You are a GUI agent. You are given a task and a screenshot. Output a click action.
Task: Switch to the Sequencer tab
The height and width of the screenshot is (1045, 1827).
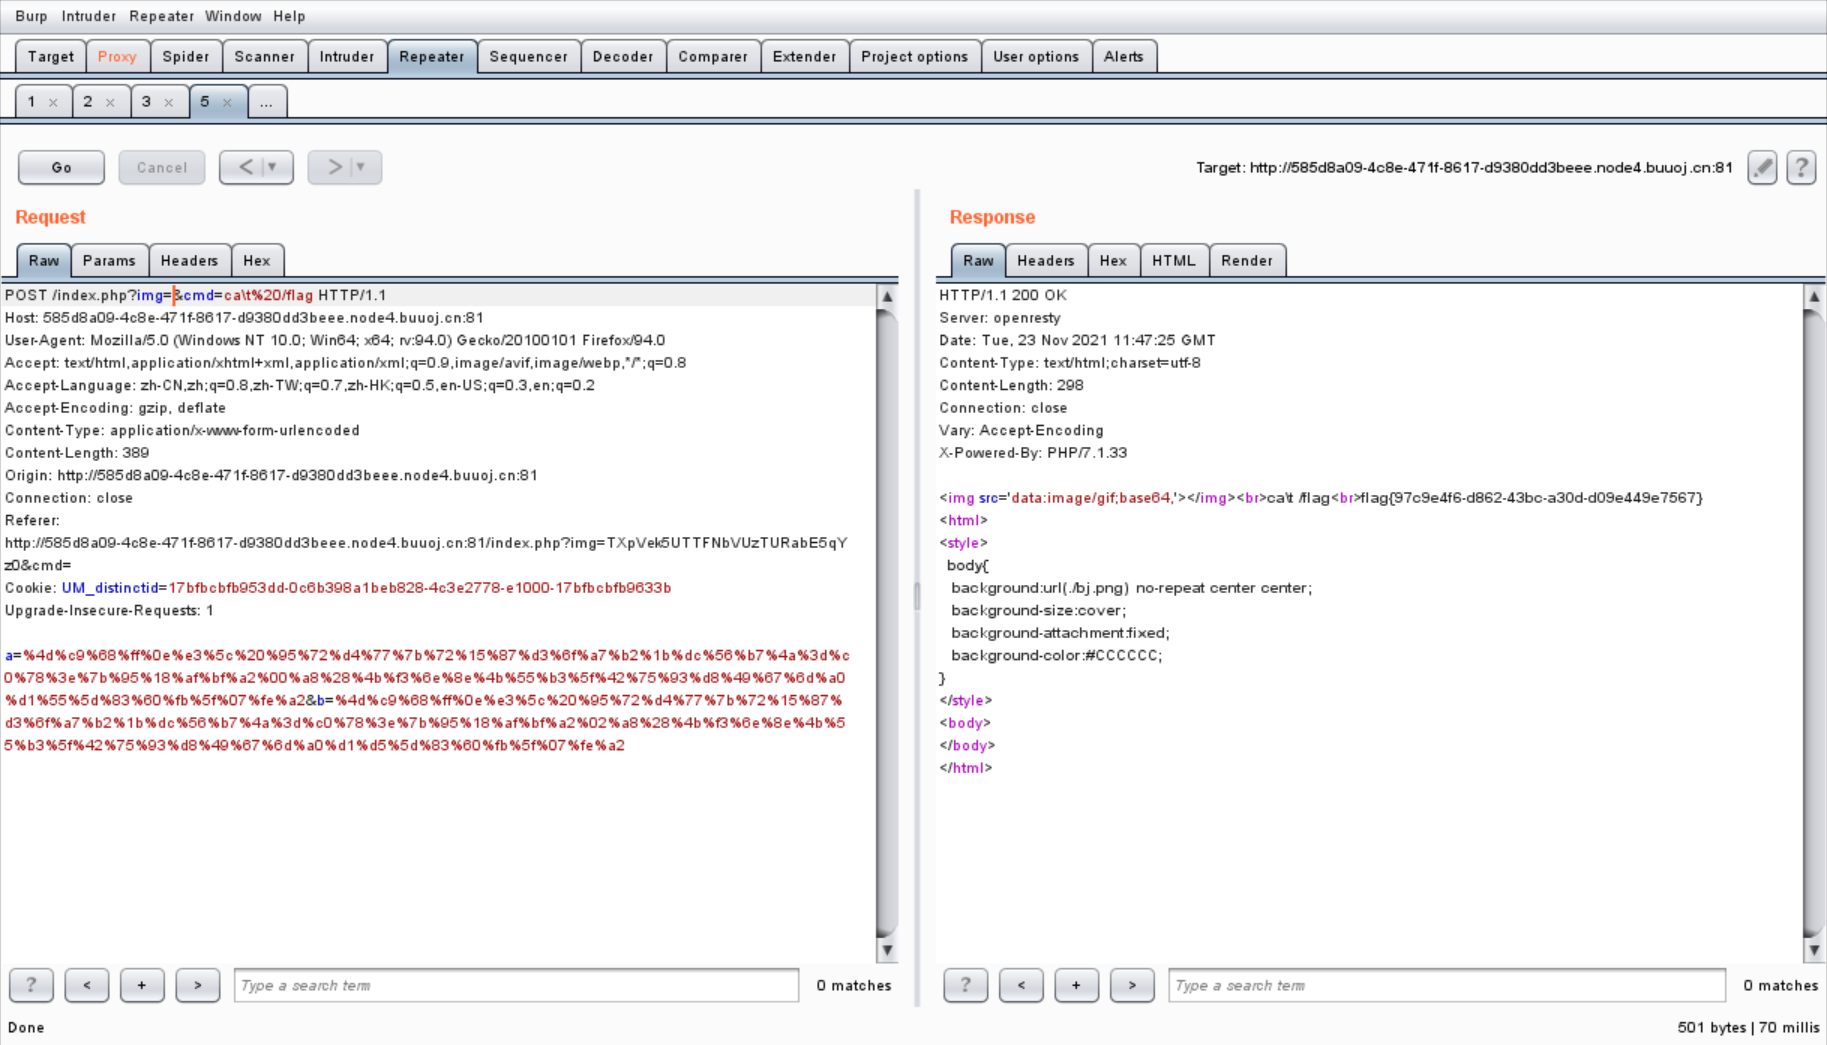pos(528,56)
